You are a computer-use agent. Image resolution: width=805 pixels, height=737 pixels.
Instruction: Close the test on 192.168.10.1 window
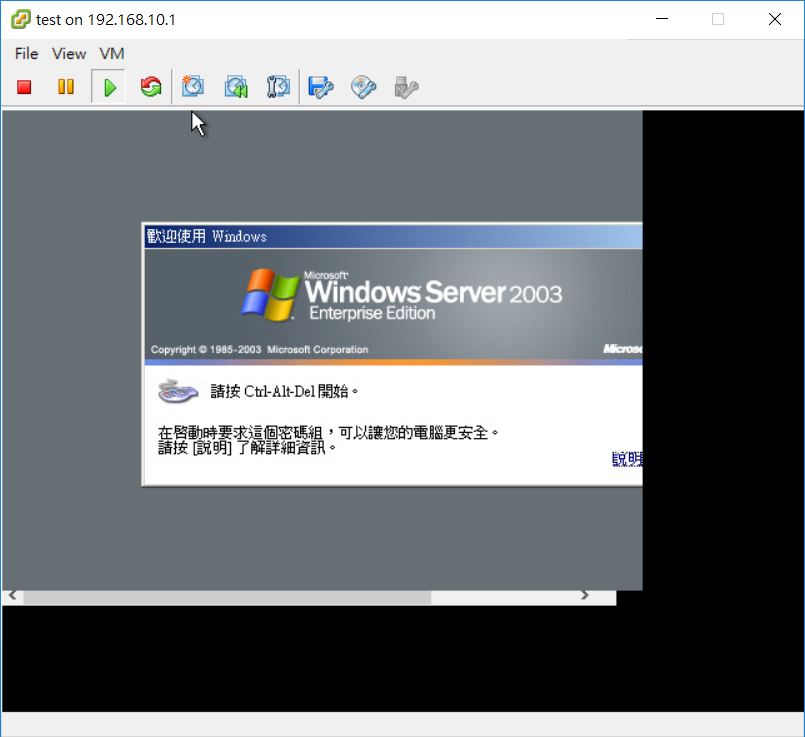pos(775,20)
